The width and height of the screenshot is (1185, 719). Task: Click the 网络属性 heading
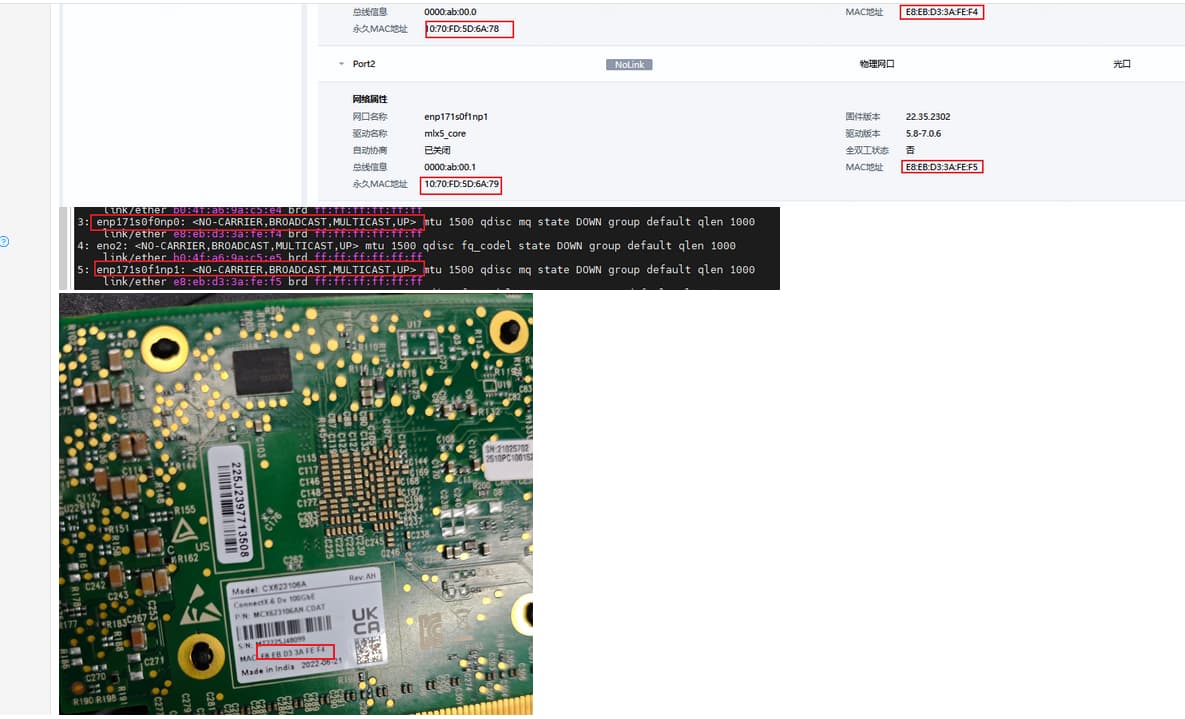(x=370, y=99)
